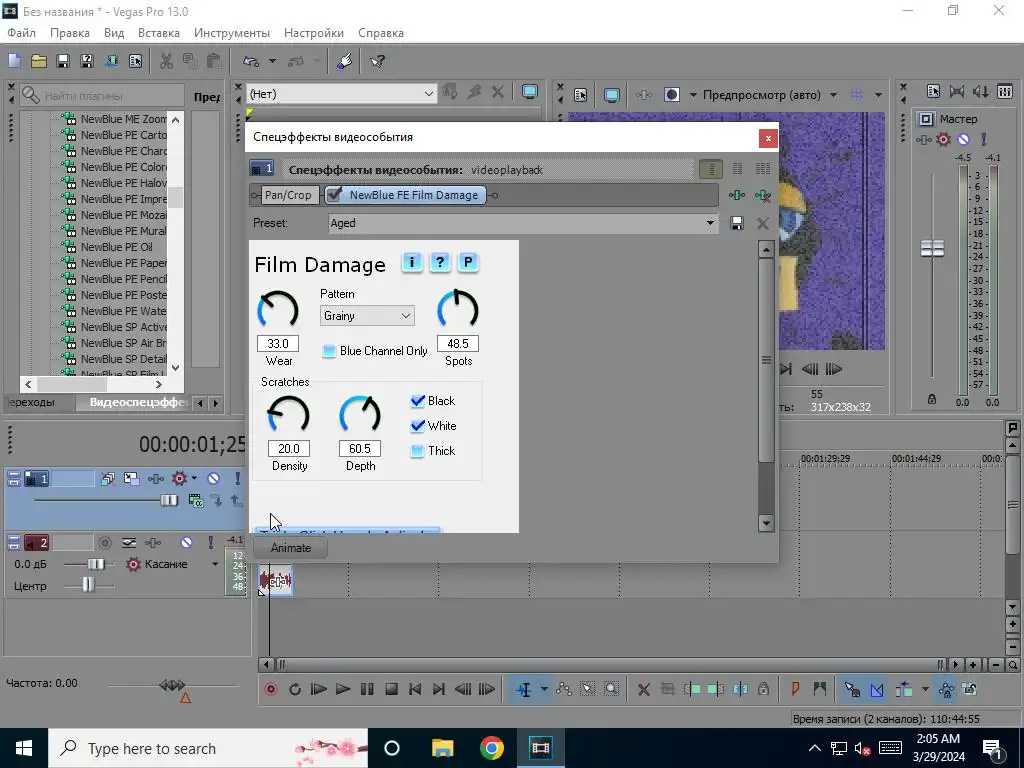The height and width of the screenshot is (768, 1024).
Task: Play from start button in transport
Action: point(319,689)
